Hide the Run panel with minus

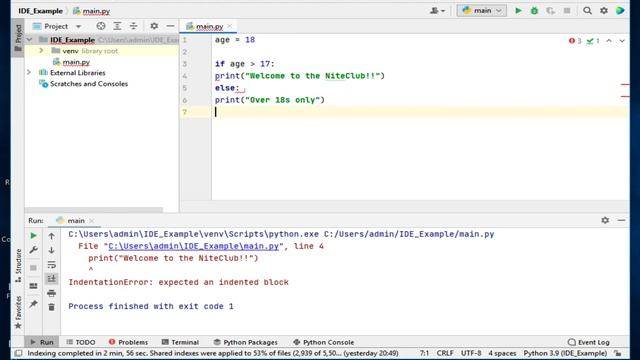(621, 220)
